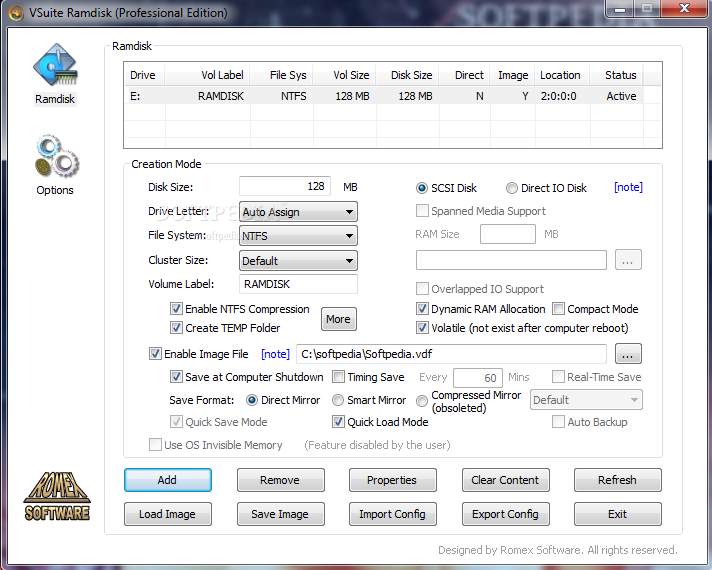Open ramdisk Properties button
Image resolution: width=712 pixels, height=570 pixels.
coord(392,480)
